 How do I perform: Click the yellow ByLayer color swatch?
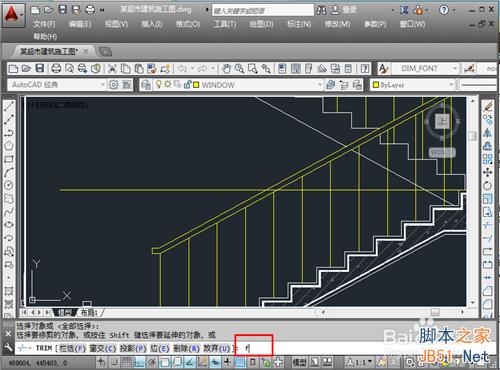click(376, 85)
